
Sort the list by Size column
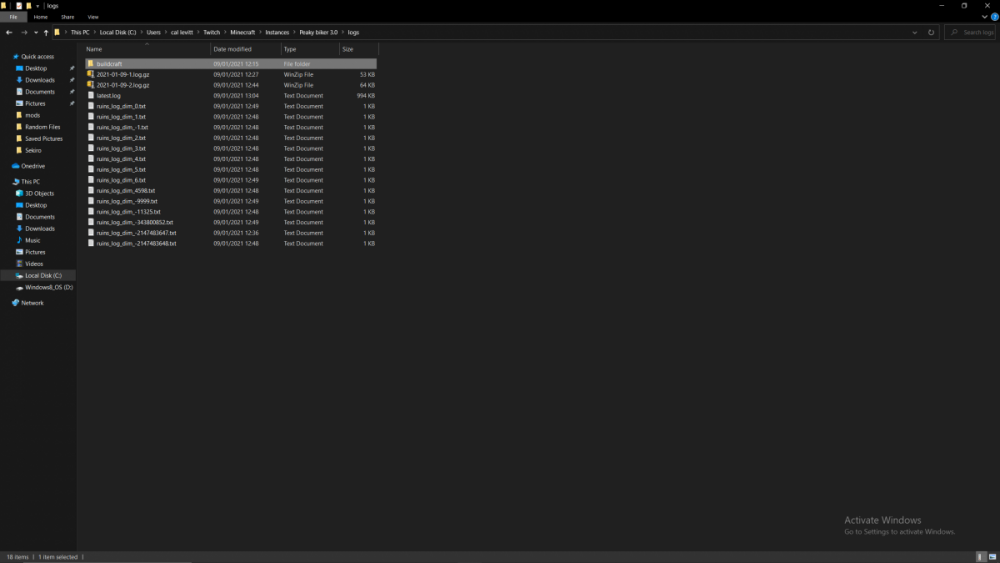coord(348,49)
